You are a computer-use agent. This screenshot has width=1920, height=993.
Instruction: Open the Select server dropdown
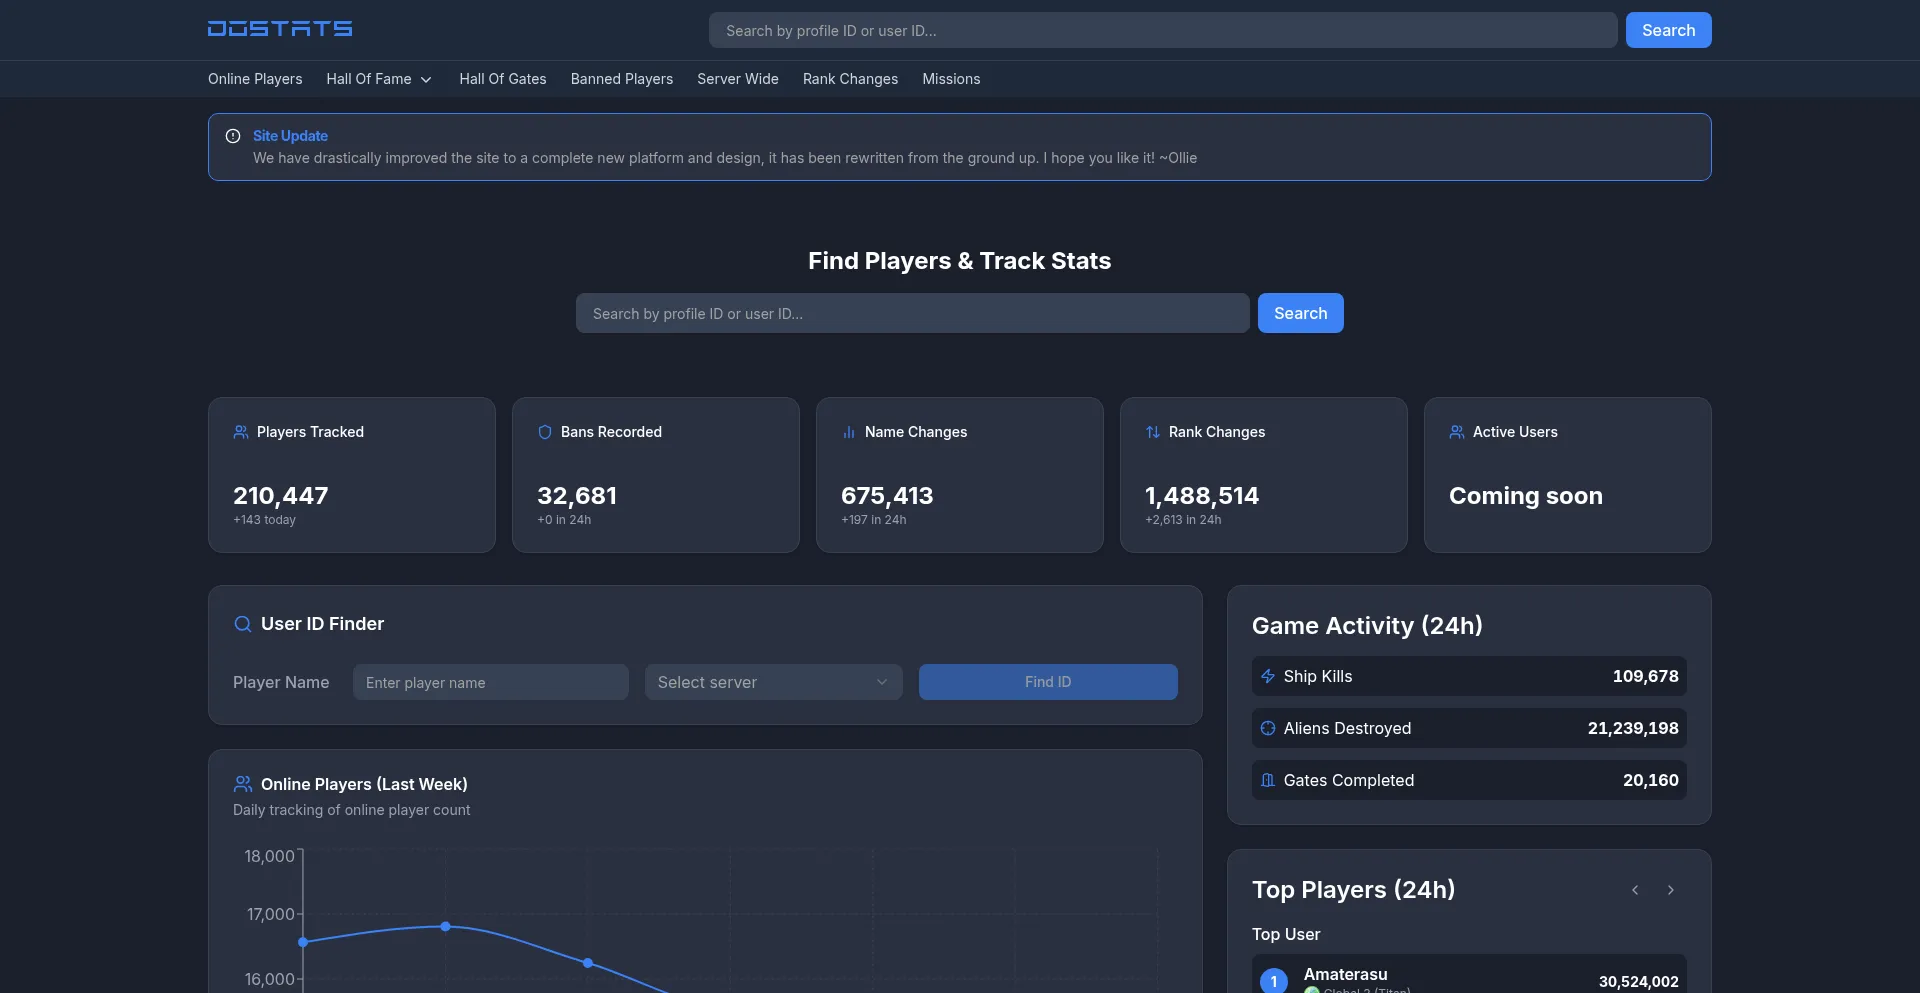774,682
